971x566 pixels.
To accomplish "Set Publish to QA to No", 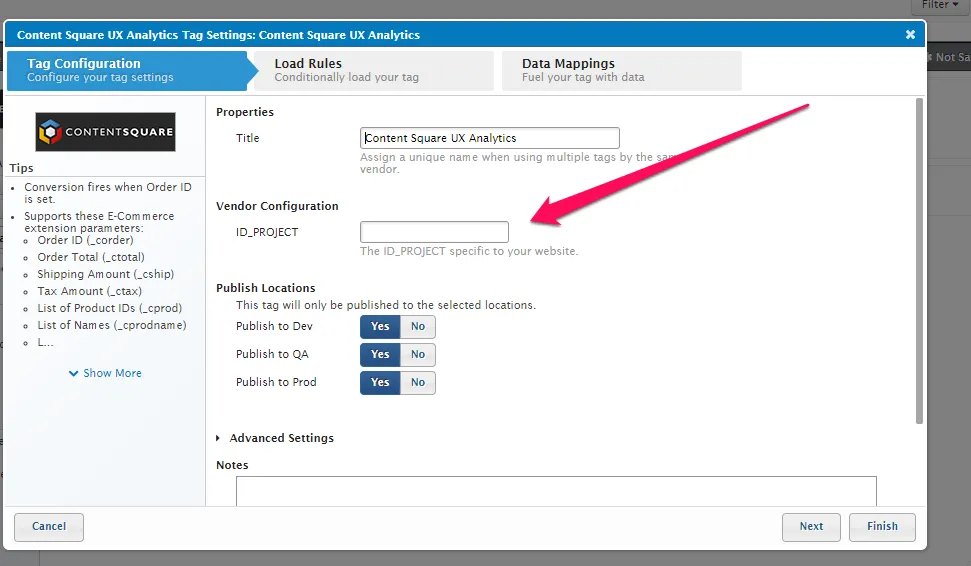I will [418, 355].
